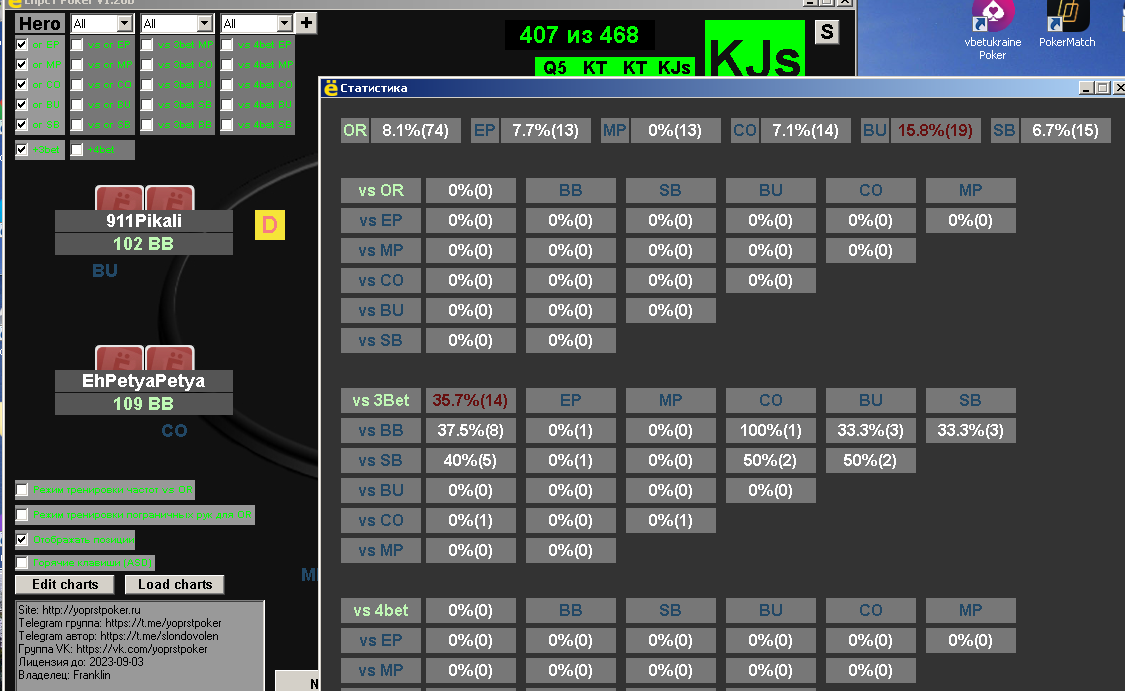The image size is (1125, 691).
Task: Click the '109 BB' stack of EhPetyaPetya
Action: [143, 404]
